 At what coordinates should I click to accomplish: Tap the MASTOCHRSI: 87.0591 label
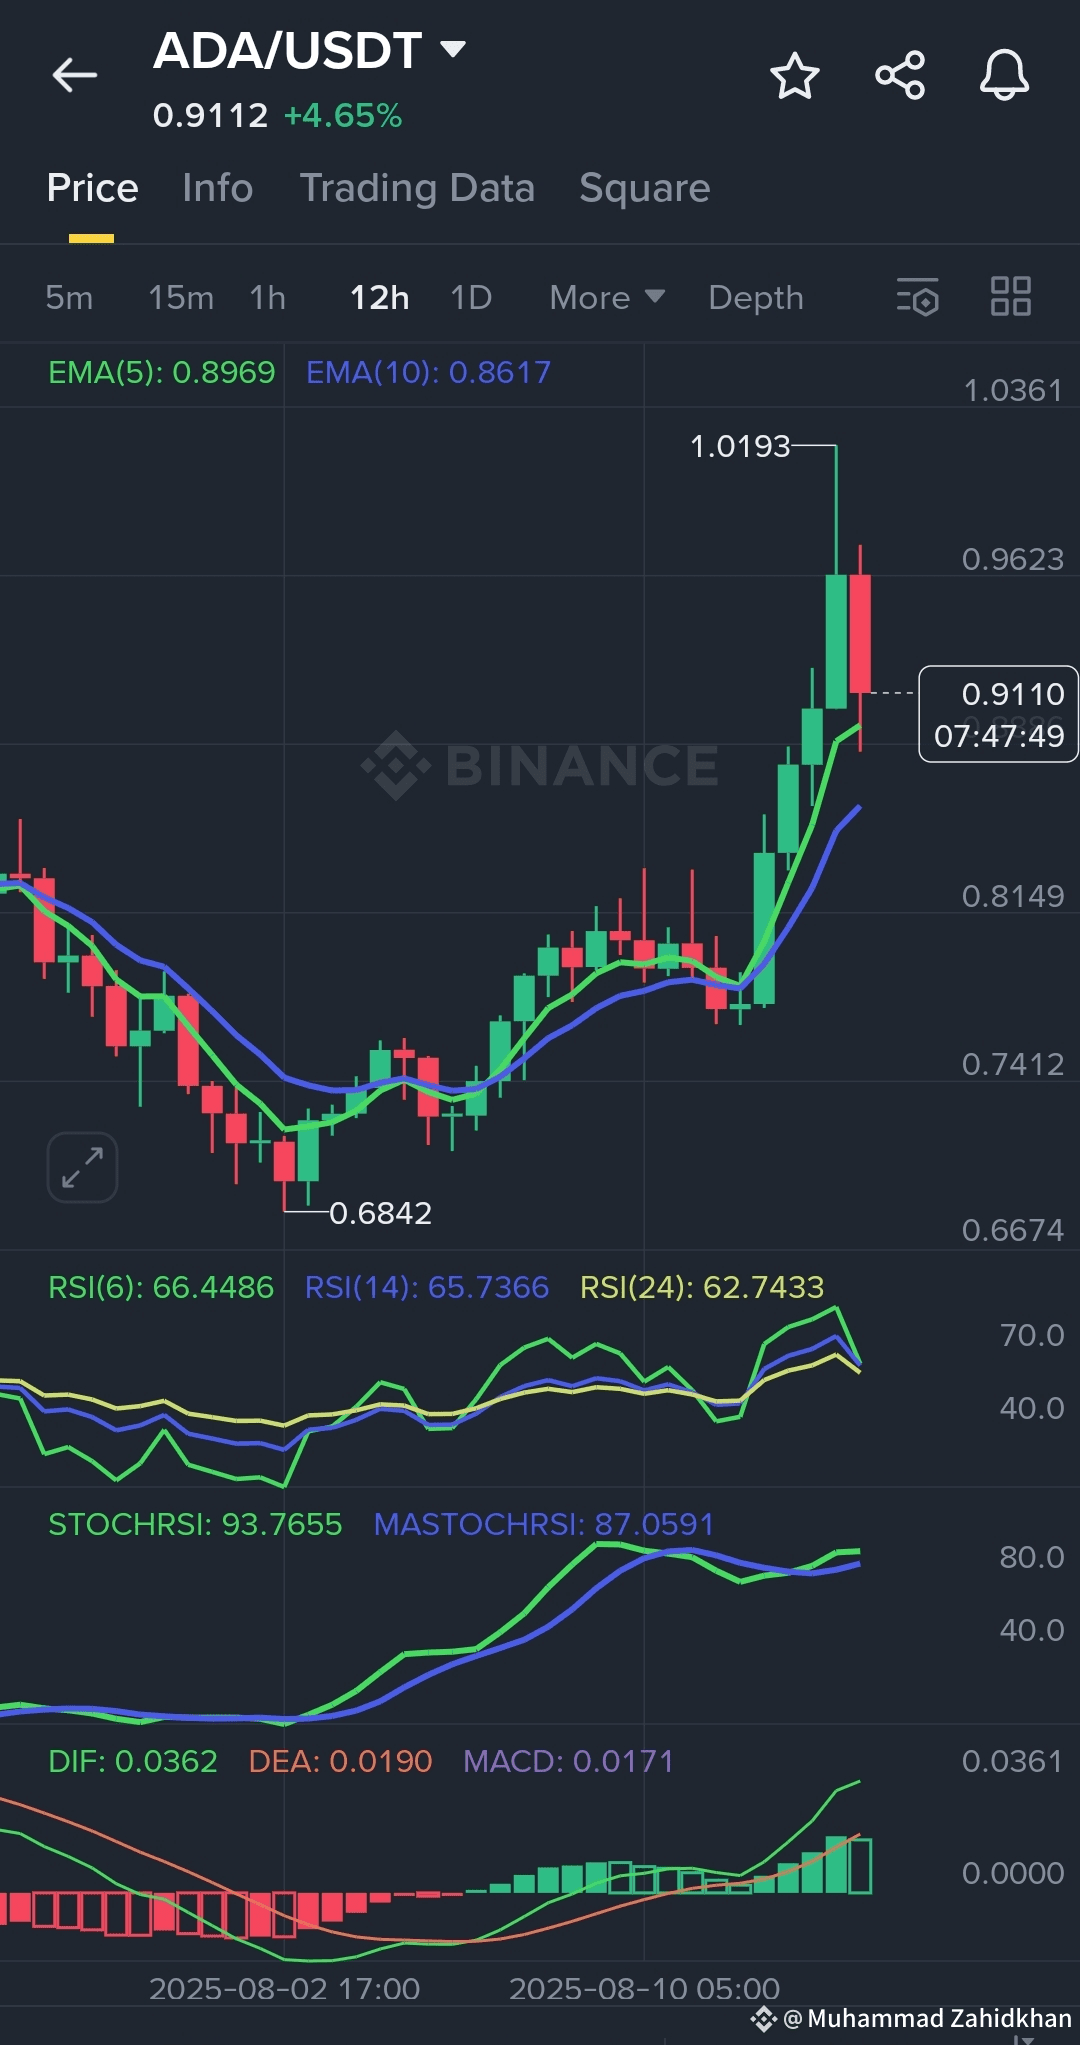[x=544, y=1524]
